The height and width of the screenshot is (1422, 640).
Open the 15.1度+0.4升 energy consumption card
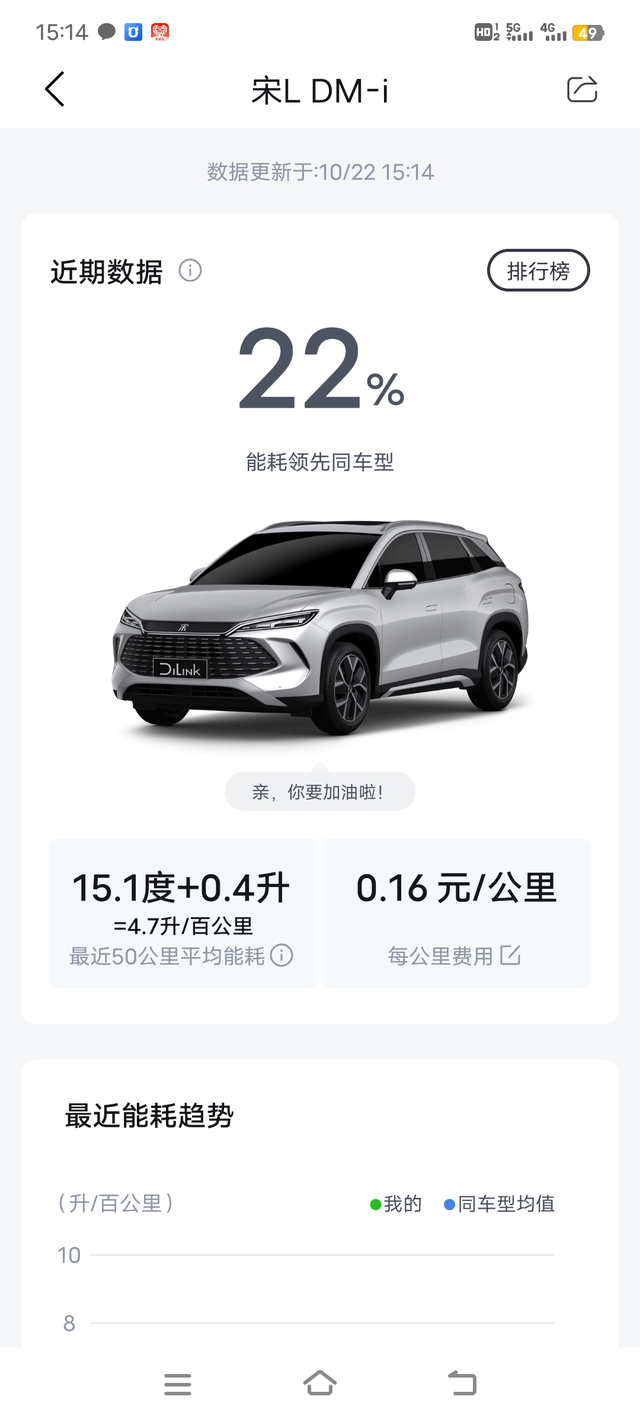(x=182, y=913)
